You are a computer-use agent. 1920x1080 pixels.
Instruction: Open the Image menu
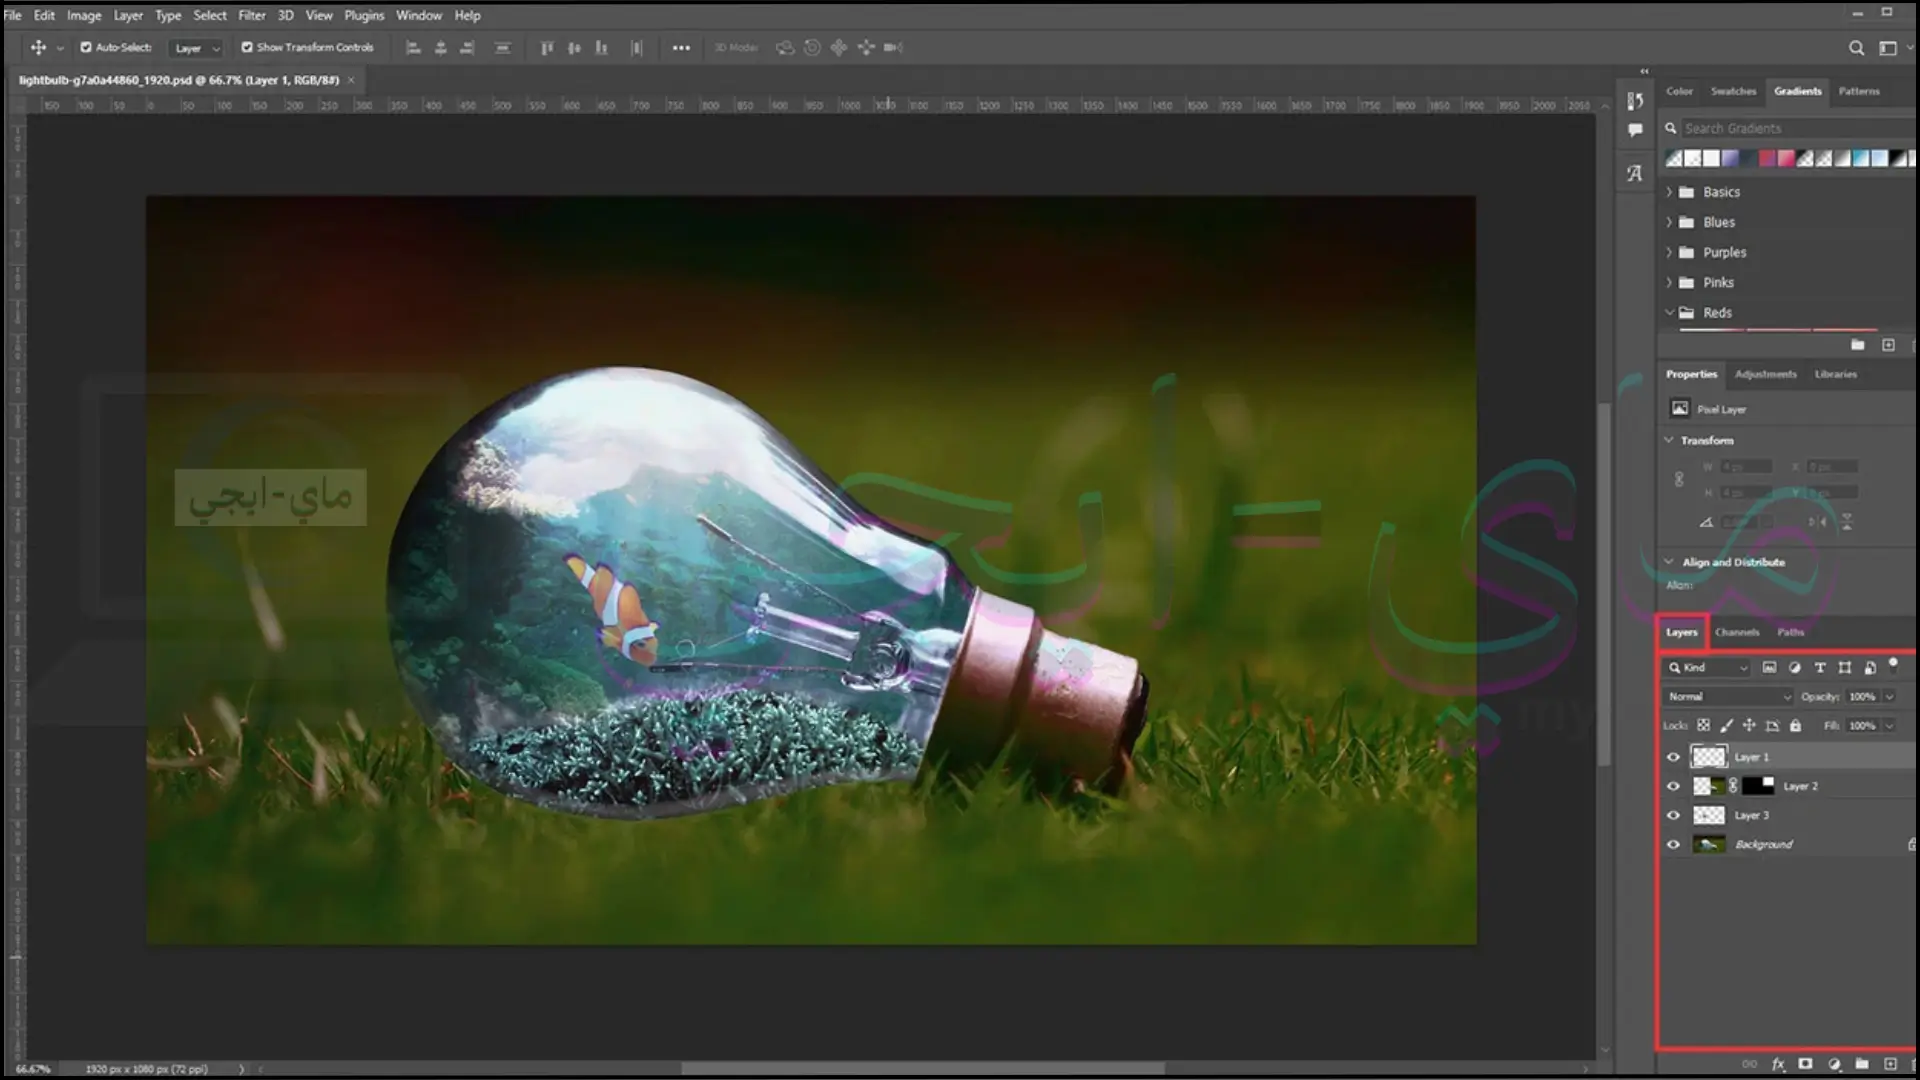(84, 15)
